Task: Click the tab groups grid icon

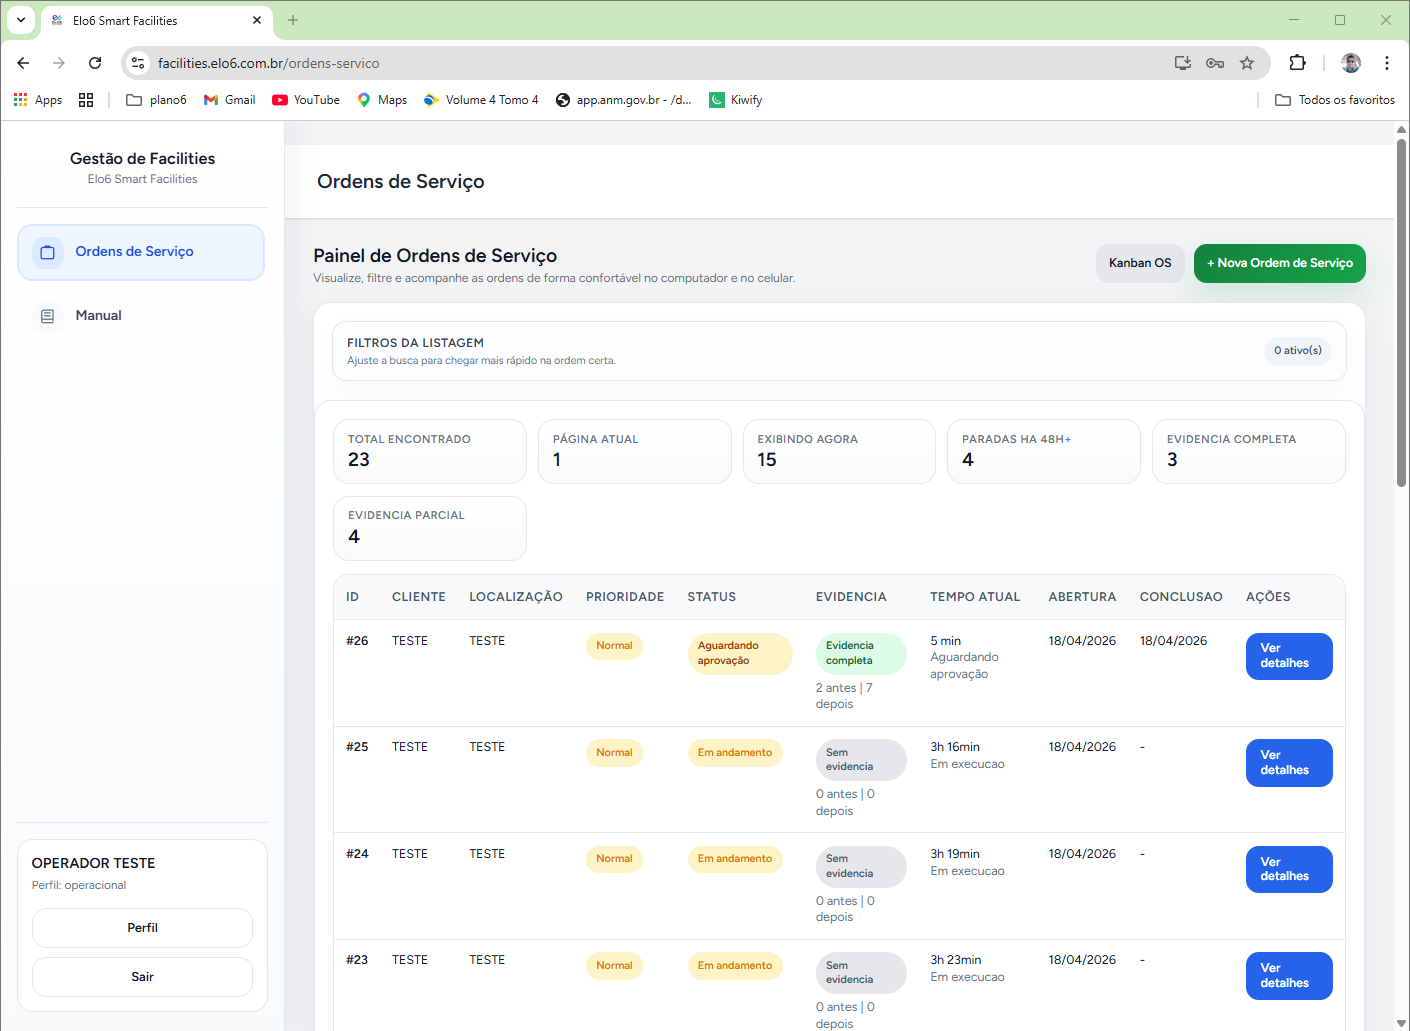Action: point(86,100)
